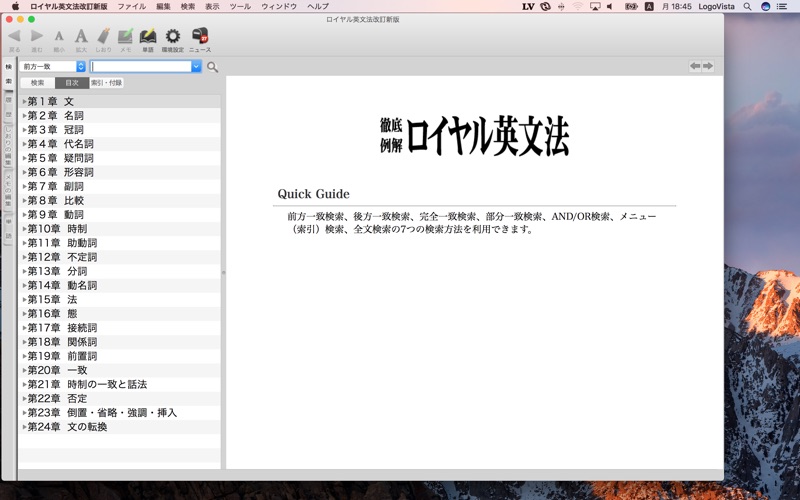
Task: Open the vertical 単語 sidebar tab
Action: pyautogui.click(x=9, y=229)
